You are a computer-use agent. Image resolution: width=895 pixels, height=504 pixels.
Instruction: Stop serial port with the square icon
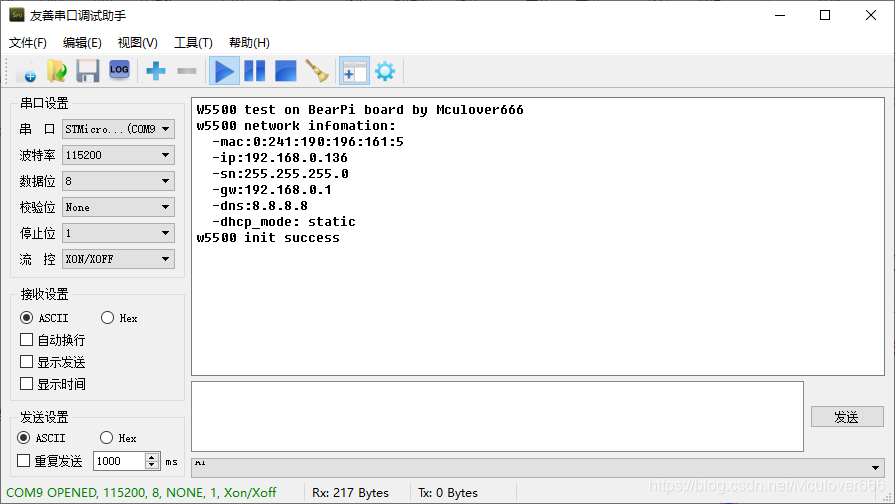(x=285, y=71)
